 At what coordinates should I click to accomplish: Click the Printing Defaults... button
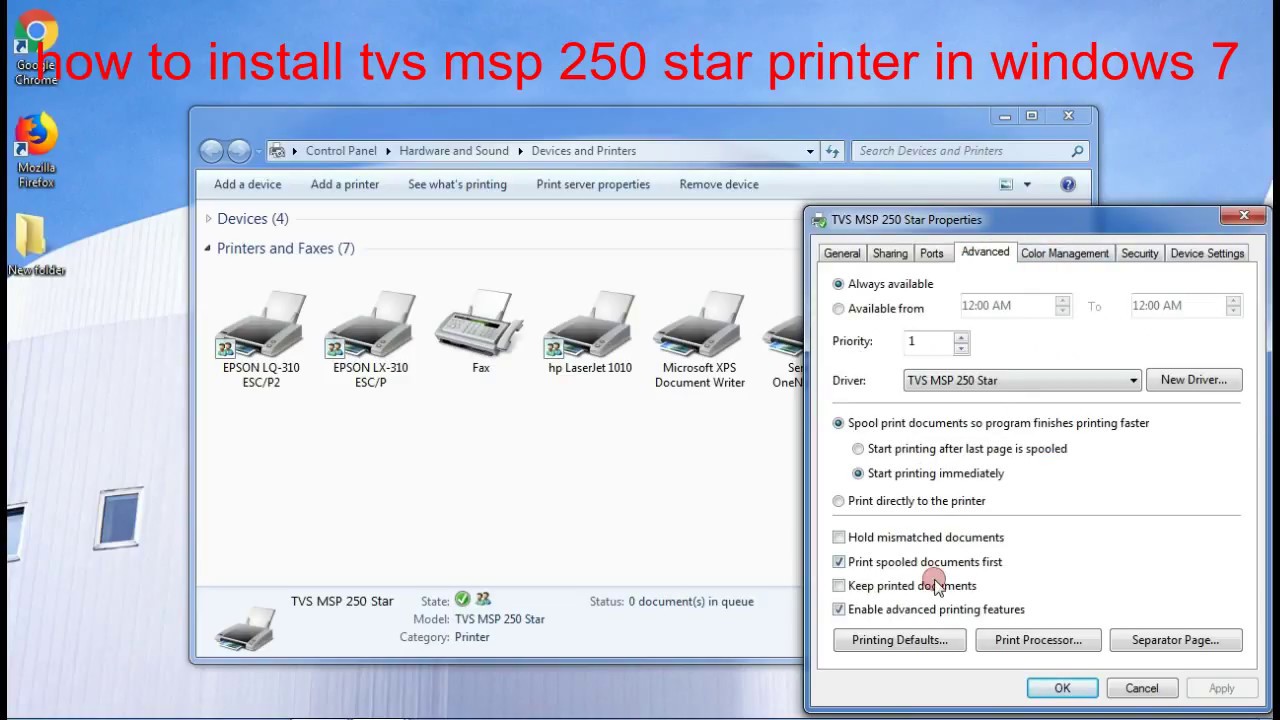(x=900, y=640)
